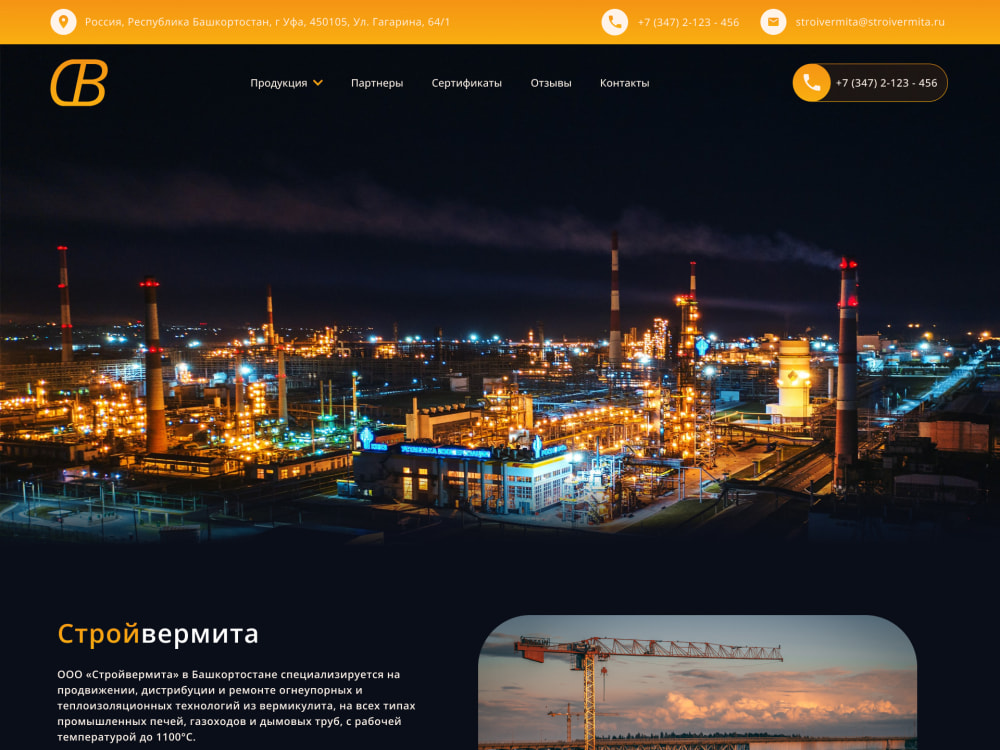Click the paragraph starting ООО «Стройвермита»
This screenshot has height=750, width=1000.
(x=237, y=705)
